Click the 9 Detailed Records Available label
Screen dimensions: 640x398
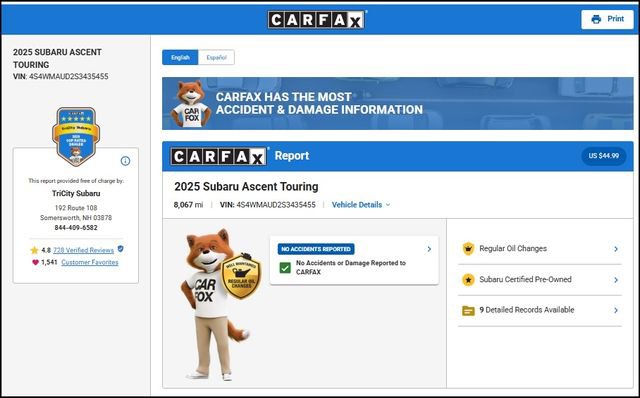pyautogui.click(x=527, y=310)
